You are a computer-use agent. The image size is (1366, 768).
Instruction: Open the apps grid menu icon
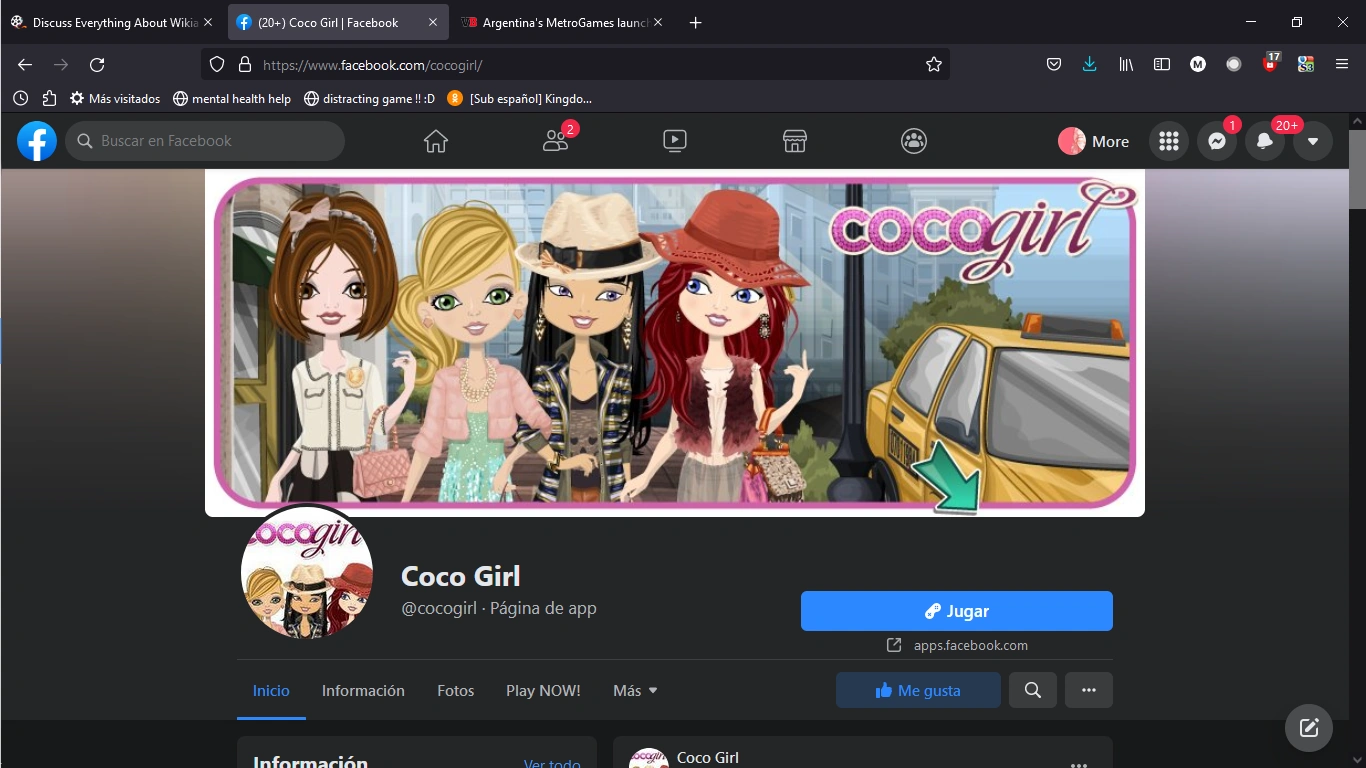1168,141
